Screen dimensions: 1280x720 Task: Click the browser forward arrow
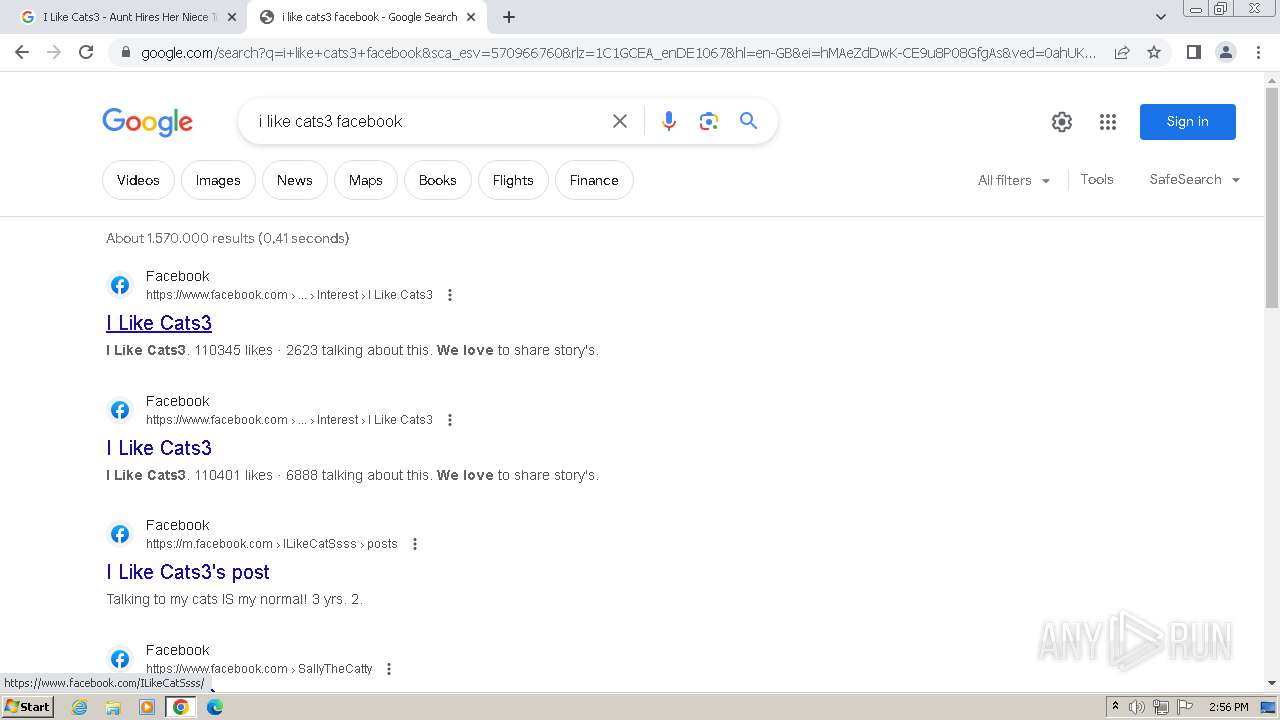(x=54, y=52)
